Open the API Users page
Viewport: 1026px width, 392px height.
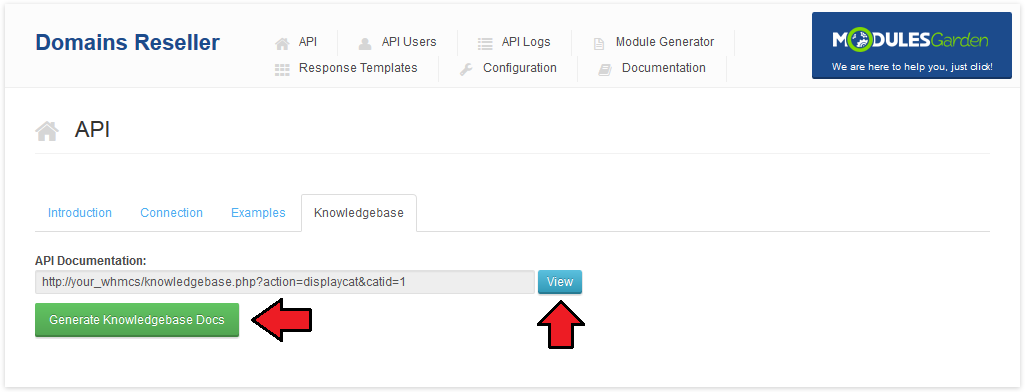(409, 42)
